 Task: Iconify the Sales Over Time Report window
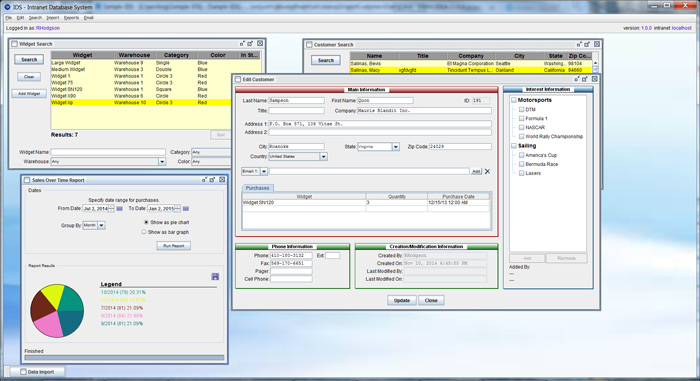click(x=204, y=180)
